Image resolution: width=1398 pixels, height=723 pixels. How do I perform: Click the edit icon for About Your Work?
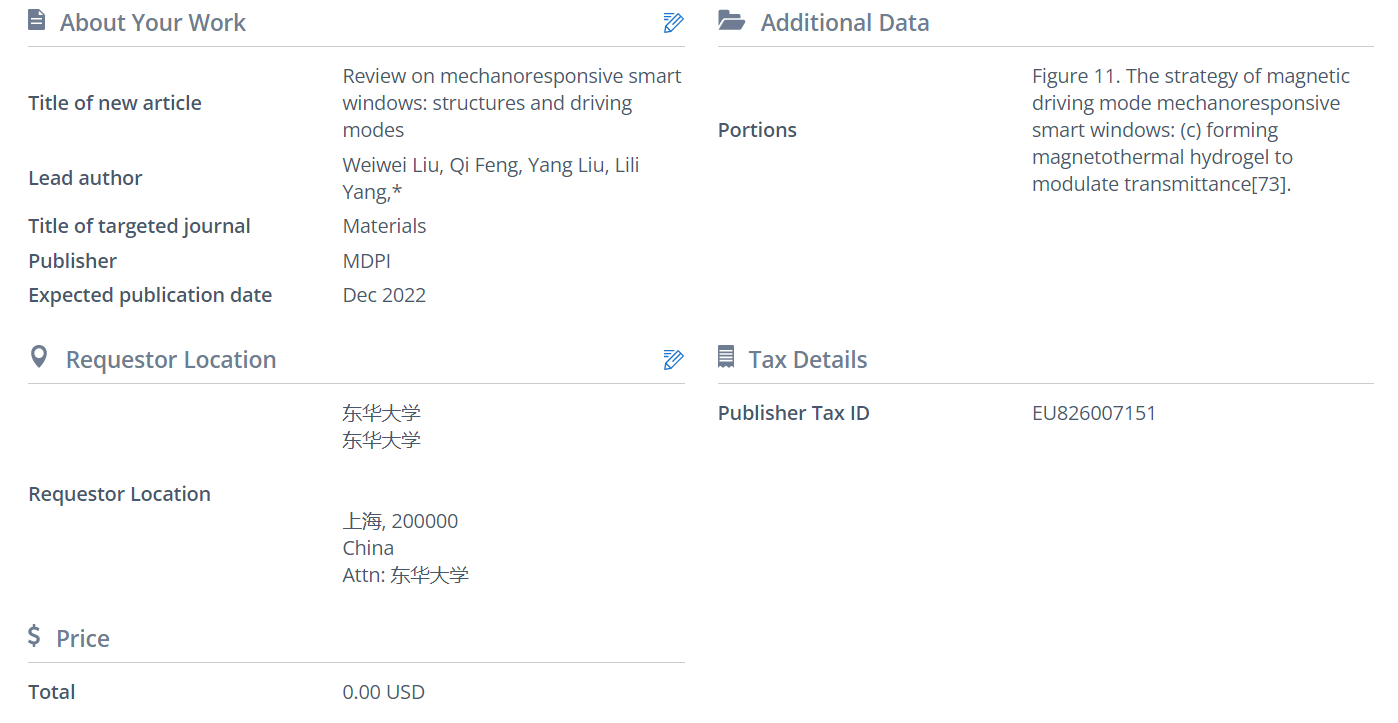coord(673,23)
